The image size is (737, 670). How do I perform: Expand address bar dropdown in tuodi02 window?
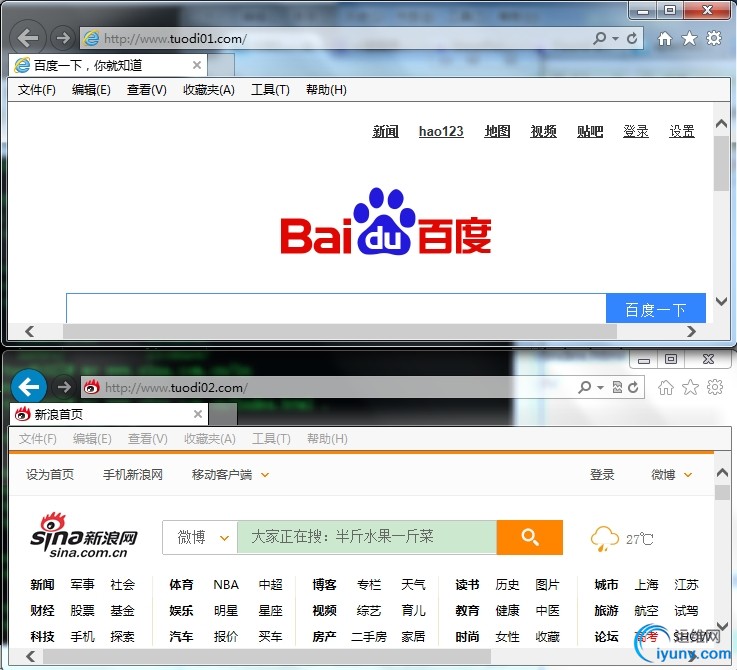pyautogui.click(x=600, y=387)
